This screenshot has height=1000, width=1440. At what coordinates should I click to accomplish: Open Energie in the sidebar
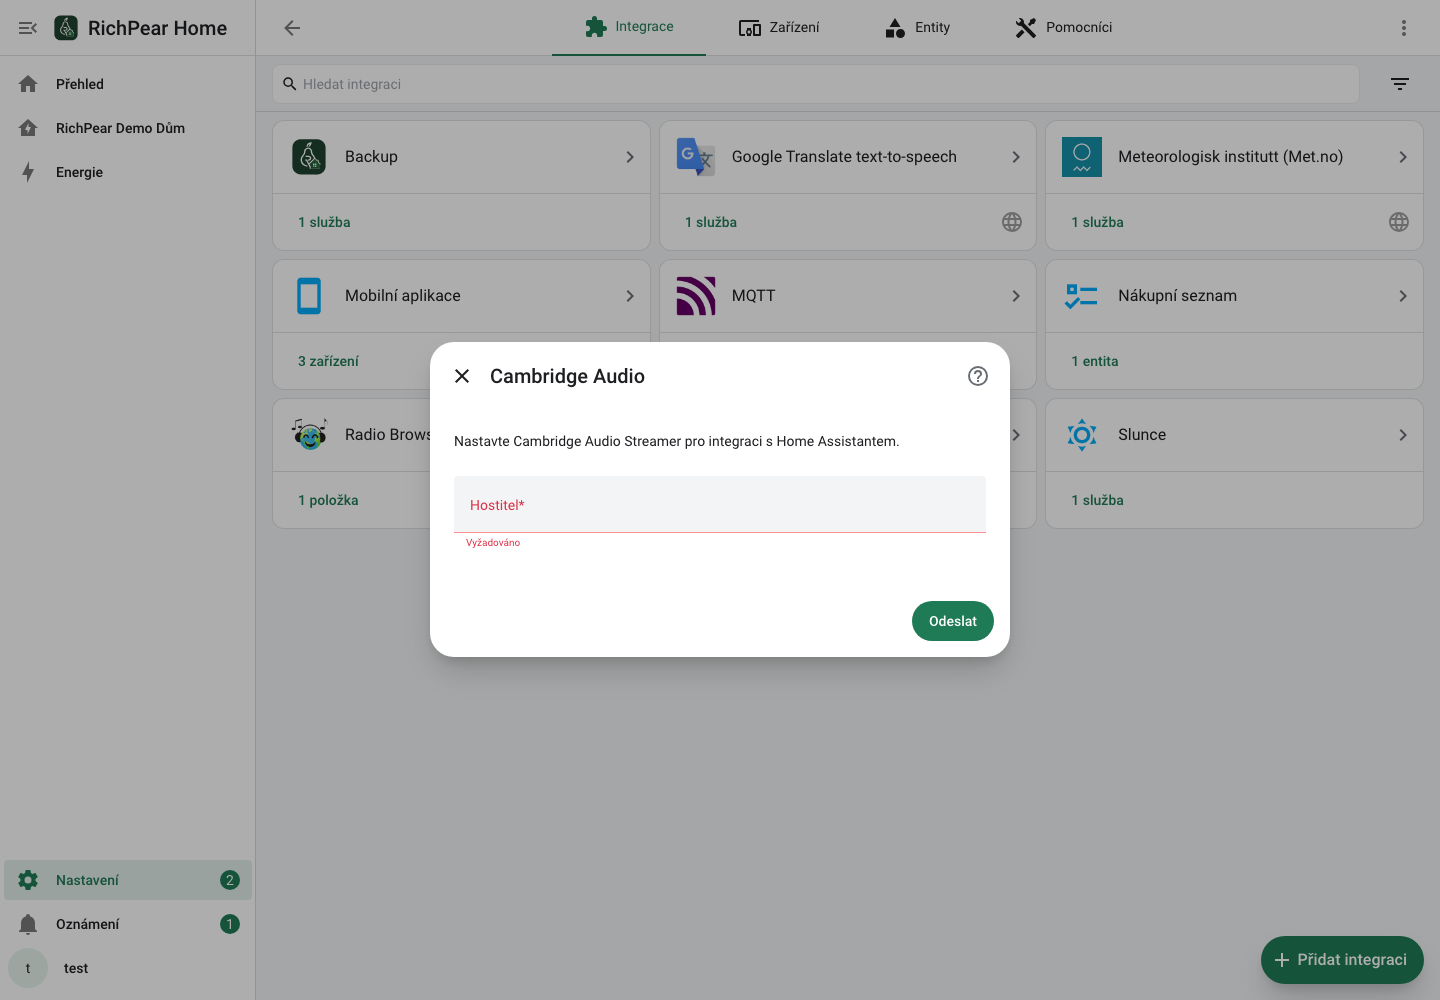tap(128, 172)
